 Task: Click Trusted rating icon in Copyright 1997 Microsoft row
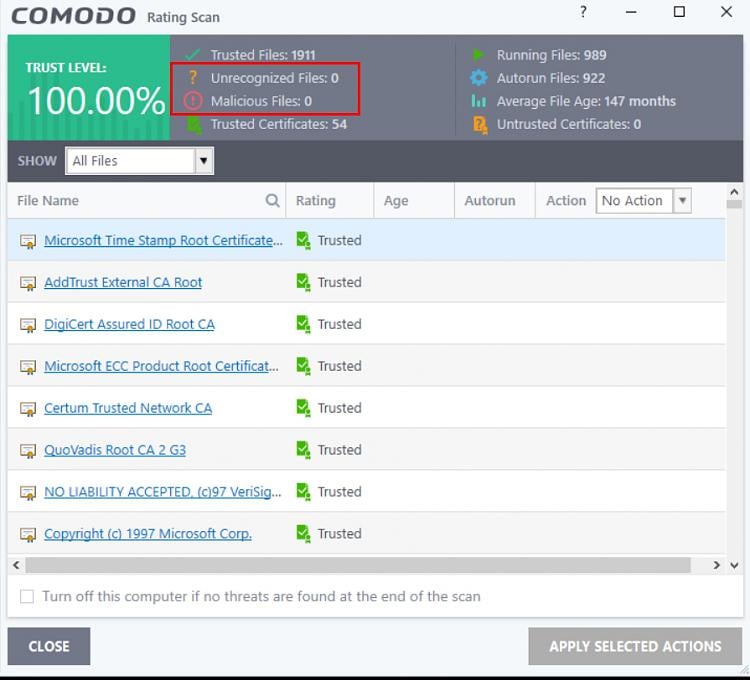(x=303, y=534)
